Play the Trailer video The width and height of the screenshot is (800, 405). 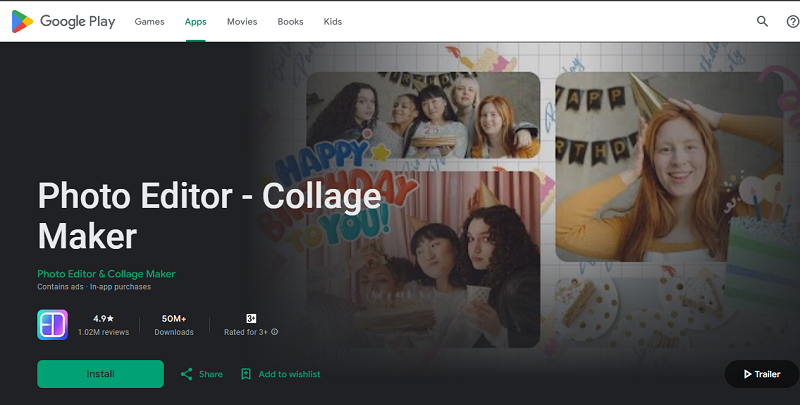[762, 374]
